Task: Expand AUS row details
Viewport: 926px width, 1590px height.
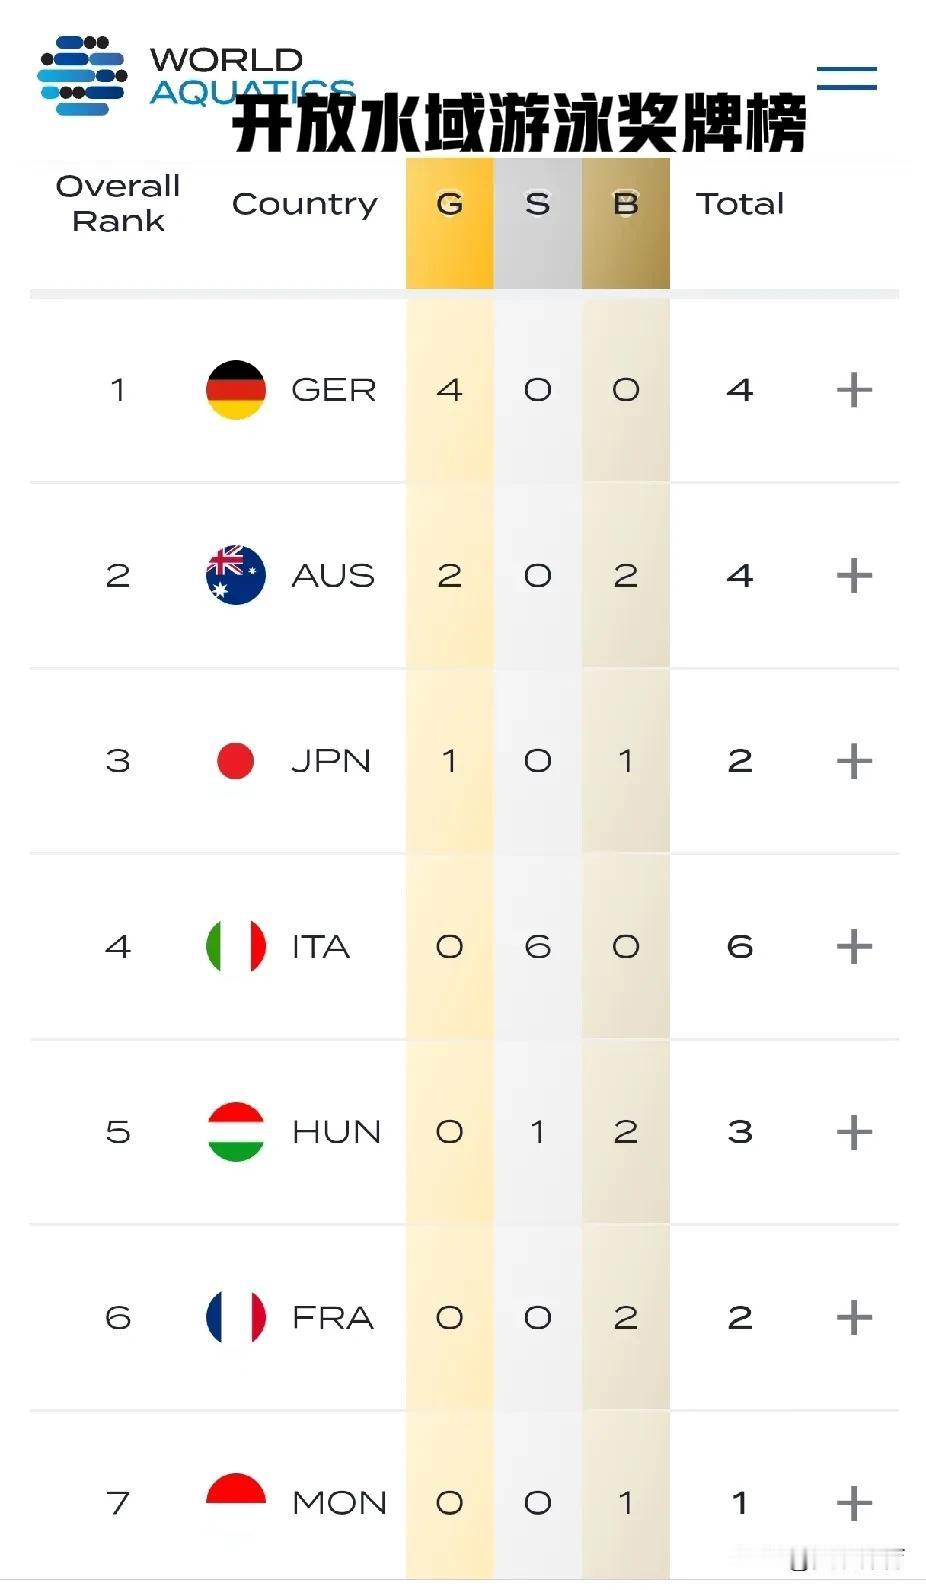Action: tap(854, 575)
